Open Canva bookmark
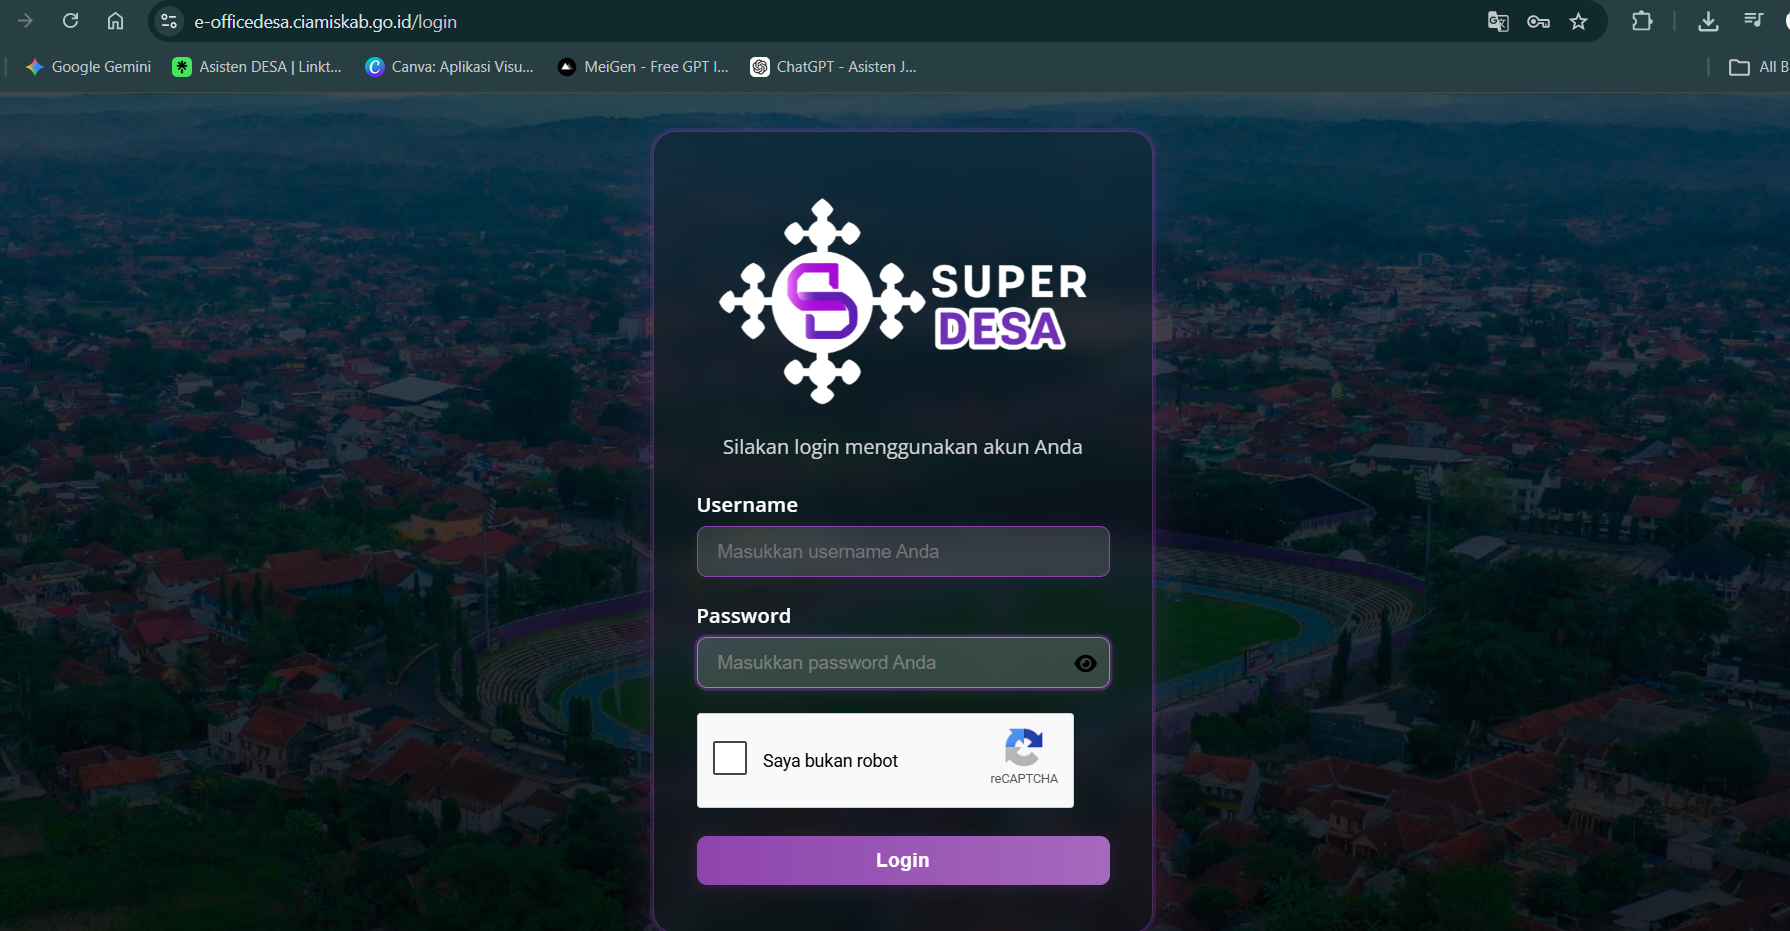This screenshot has width=1790, height=931. [449, 67]
